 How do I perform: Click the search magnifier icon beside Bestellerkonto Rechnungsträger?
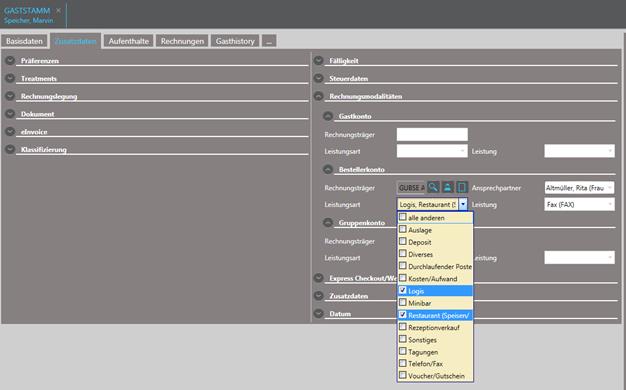click(x=433, y=187)
